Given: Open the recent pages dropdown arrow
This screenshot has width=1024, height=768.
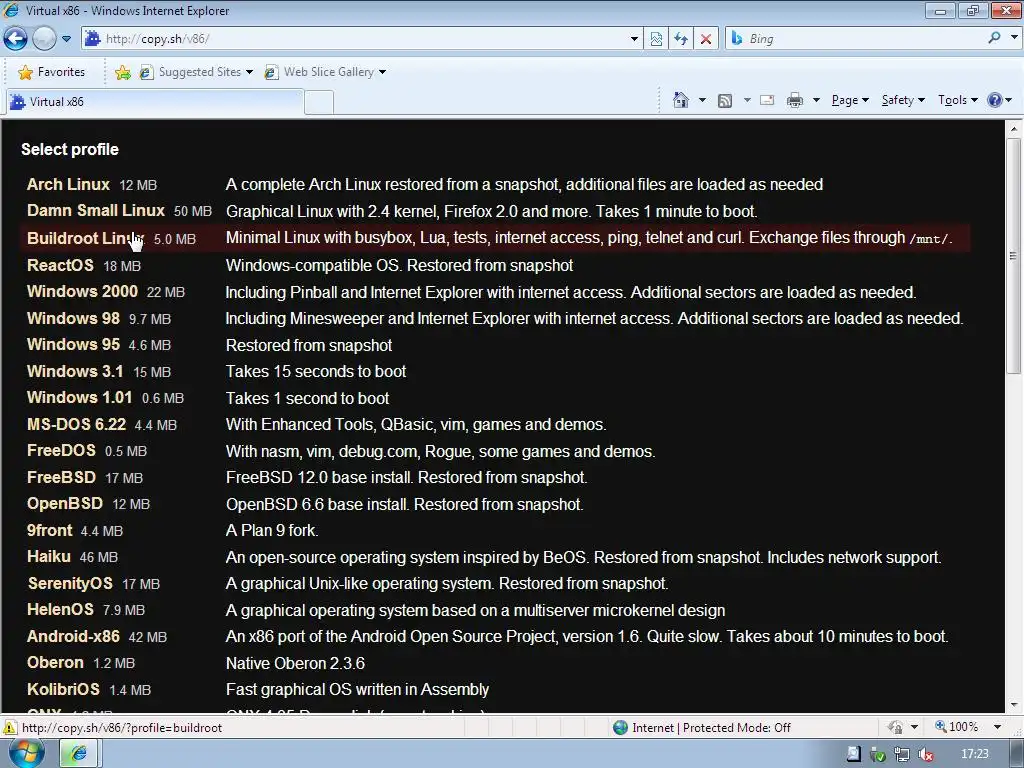Looking at the screenshot, I should point(66,39).
